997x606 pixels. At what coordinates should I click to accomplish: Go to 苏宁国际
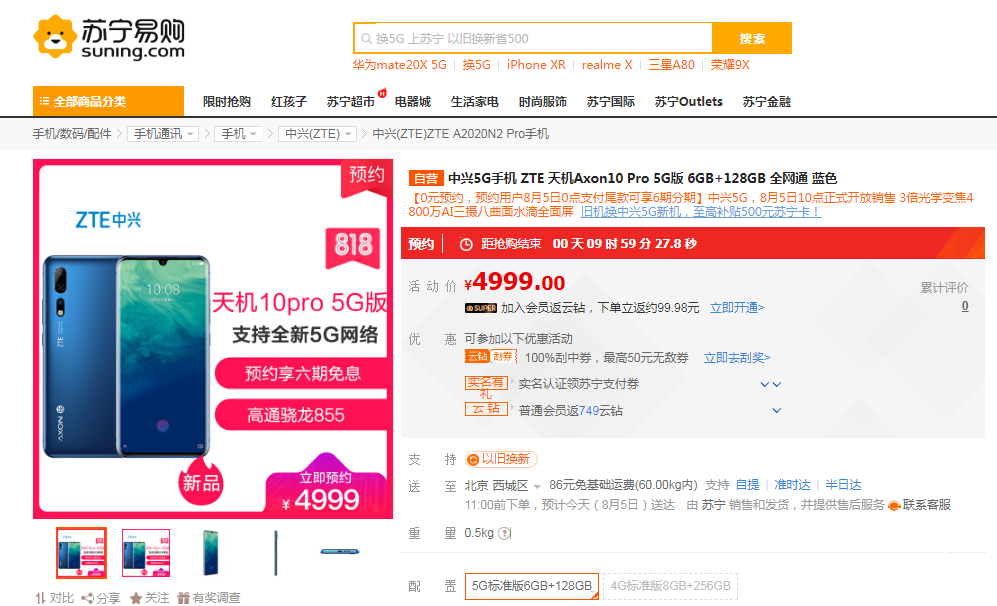610,102
